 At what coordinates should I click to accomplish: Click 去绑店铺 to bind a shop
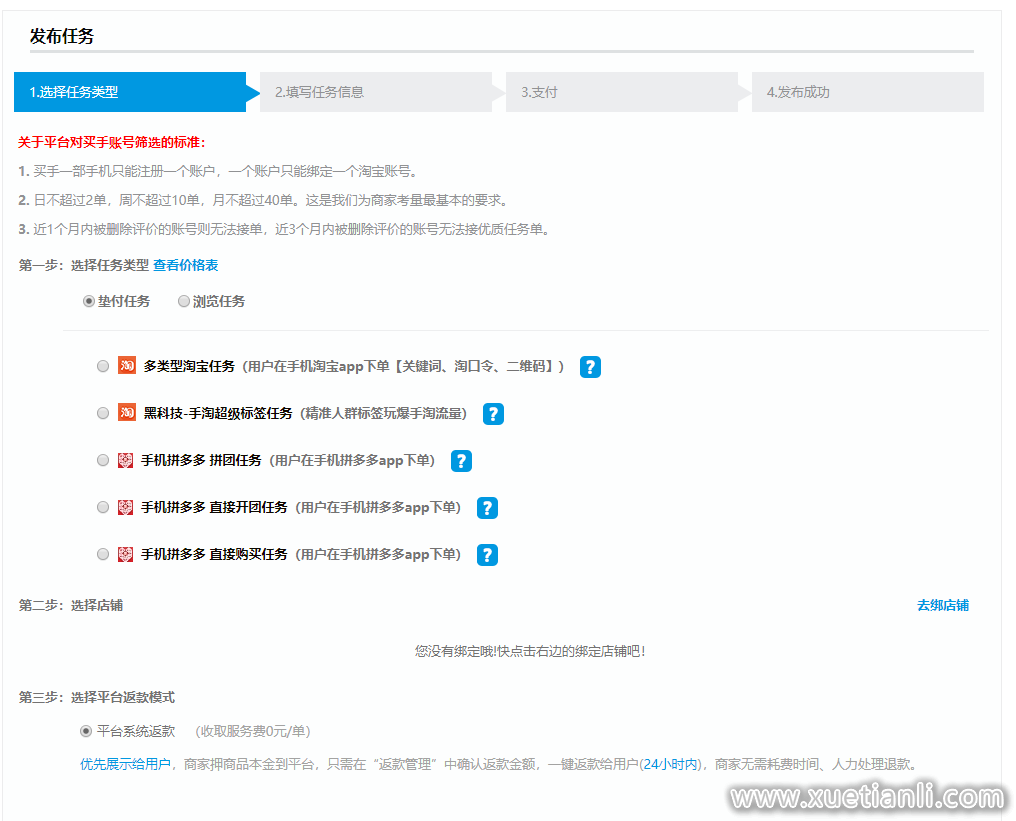coord(941,605)
